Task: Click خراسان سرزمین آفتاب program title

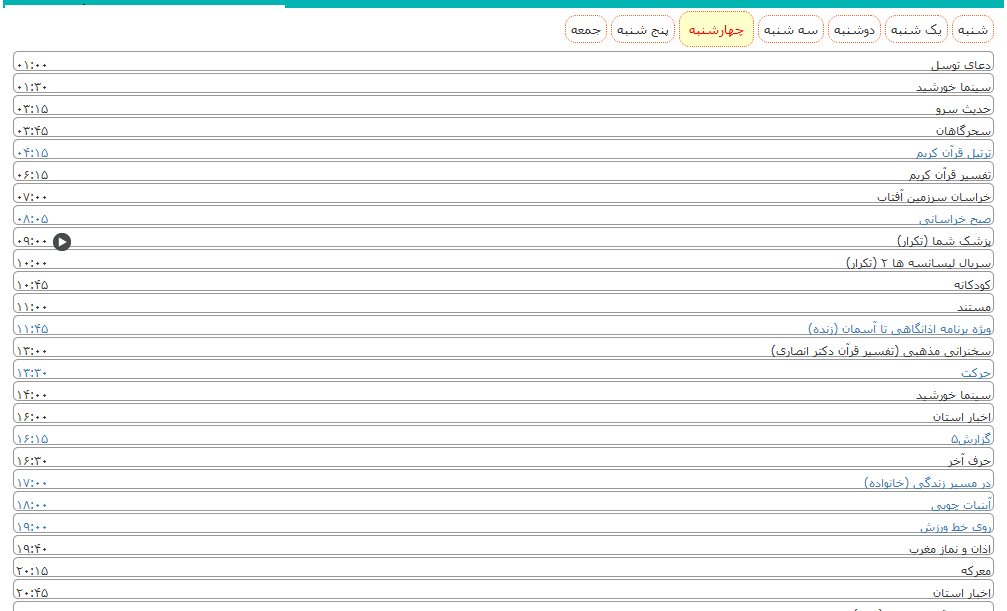Action: 934,197
